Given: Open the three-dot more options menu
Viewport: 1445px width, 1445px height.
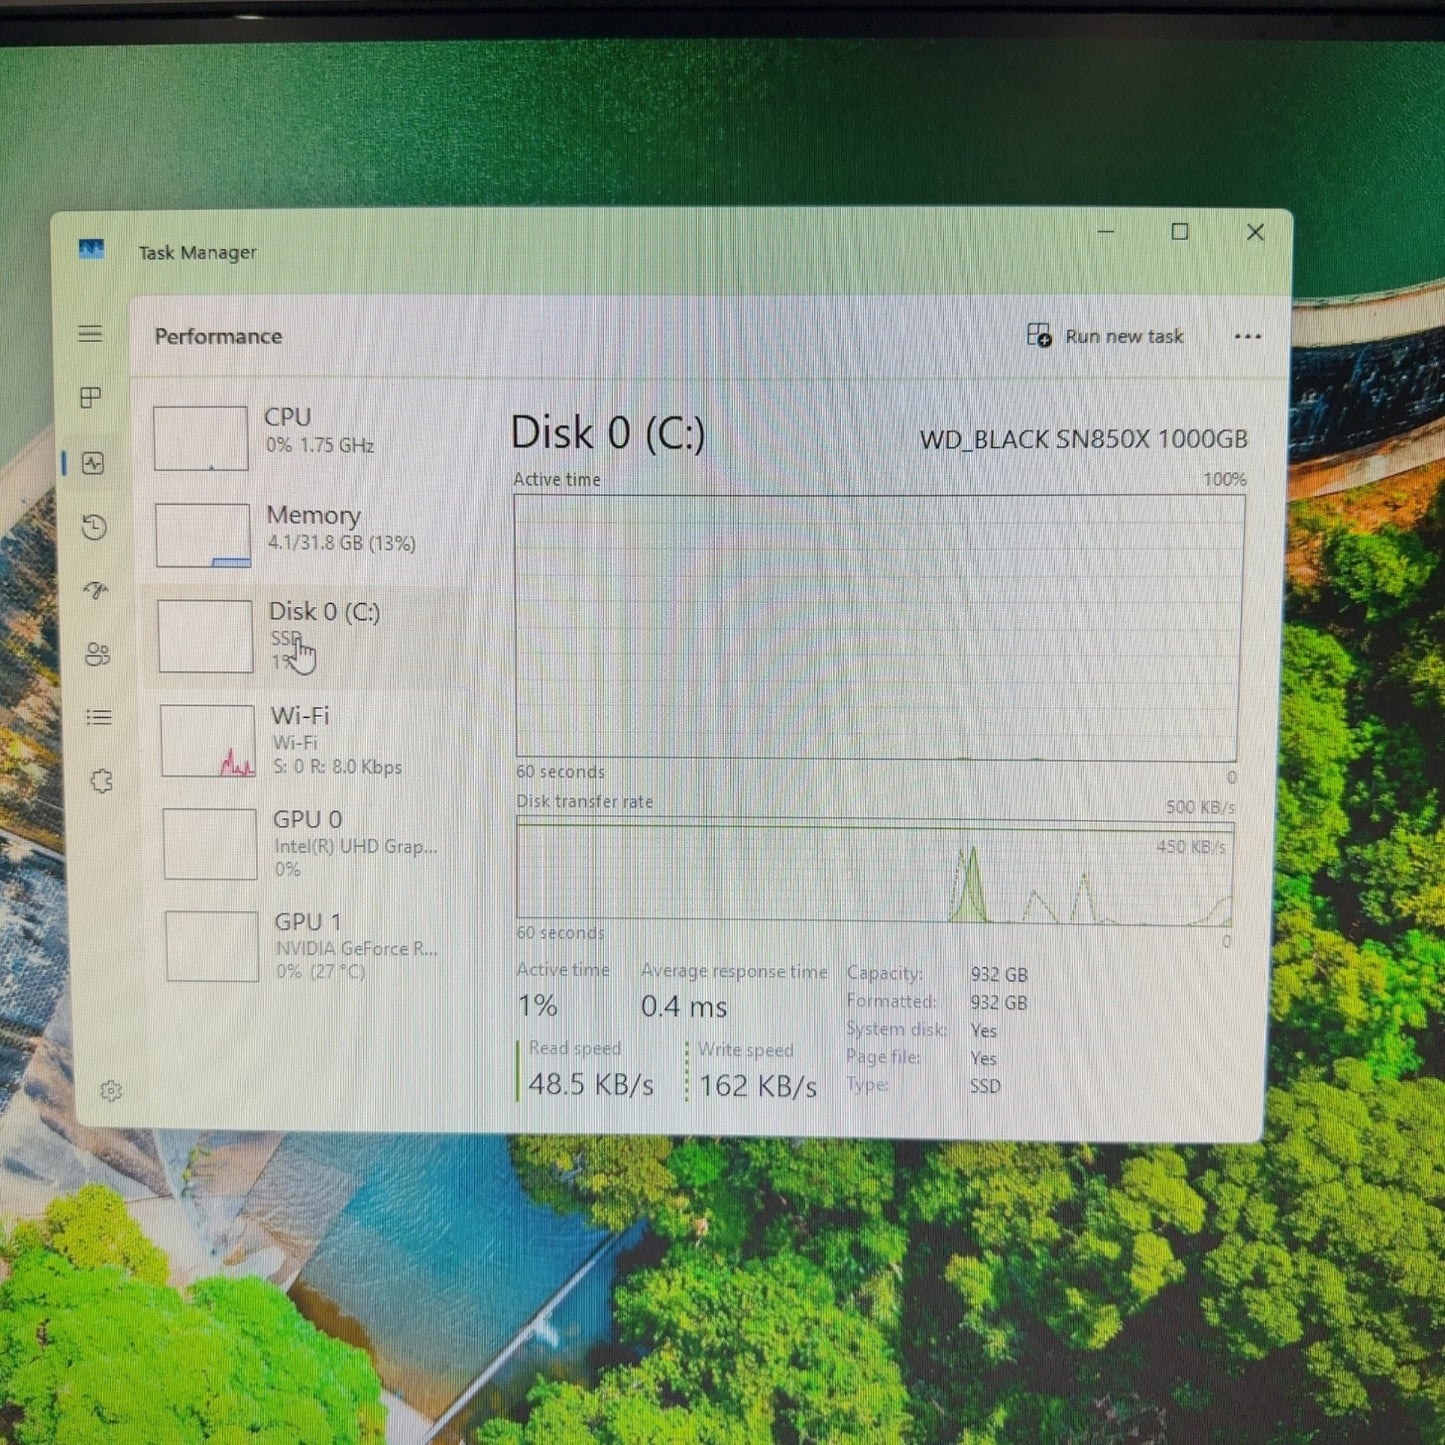Looking at the screenshot, I should 1248,336.
